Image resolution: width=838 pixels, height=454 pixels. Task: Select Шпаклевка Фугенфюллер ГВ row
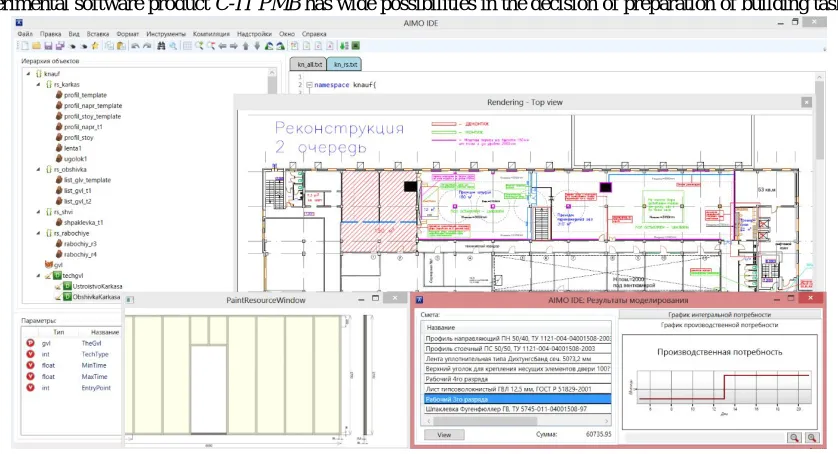(x=516, y=409)
